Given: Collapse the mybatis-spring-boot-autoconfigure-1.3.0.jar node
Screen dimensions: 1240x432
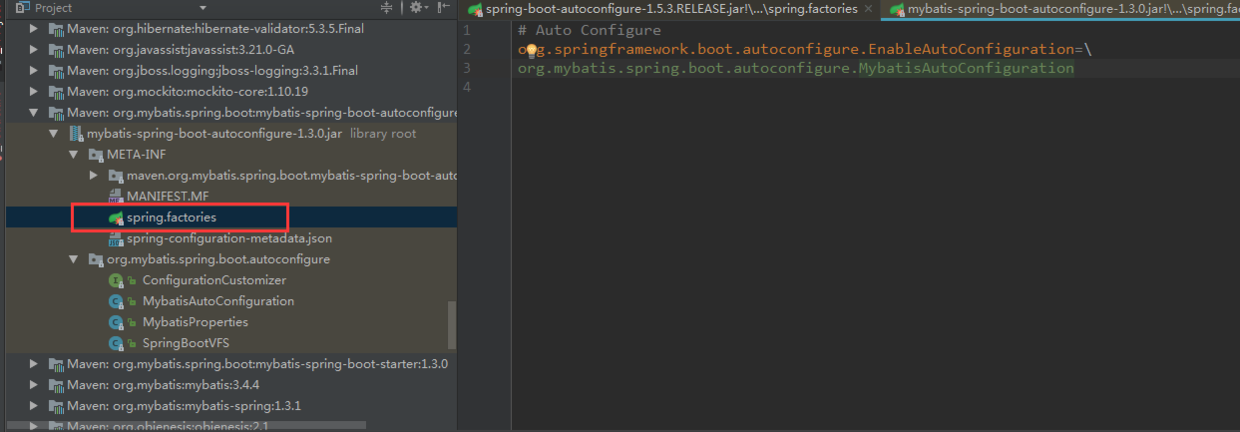Looking at the screenshot, I should [x=53, y=134].
